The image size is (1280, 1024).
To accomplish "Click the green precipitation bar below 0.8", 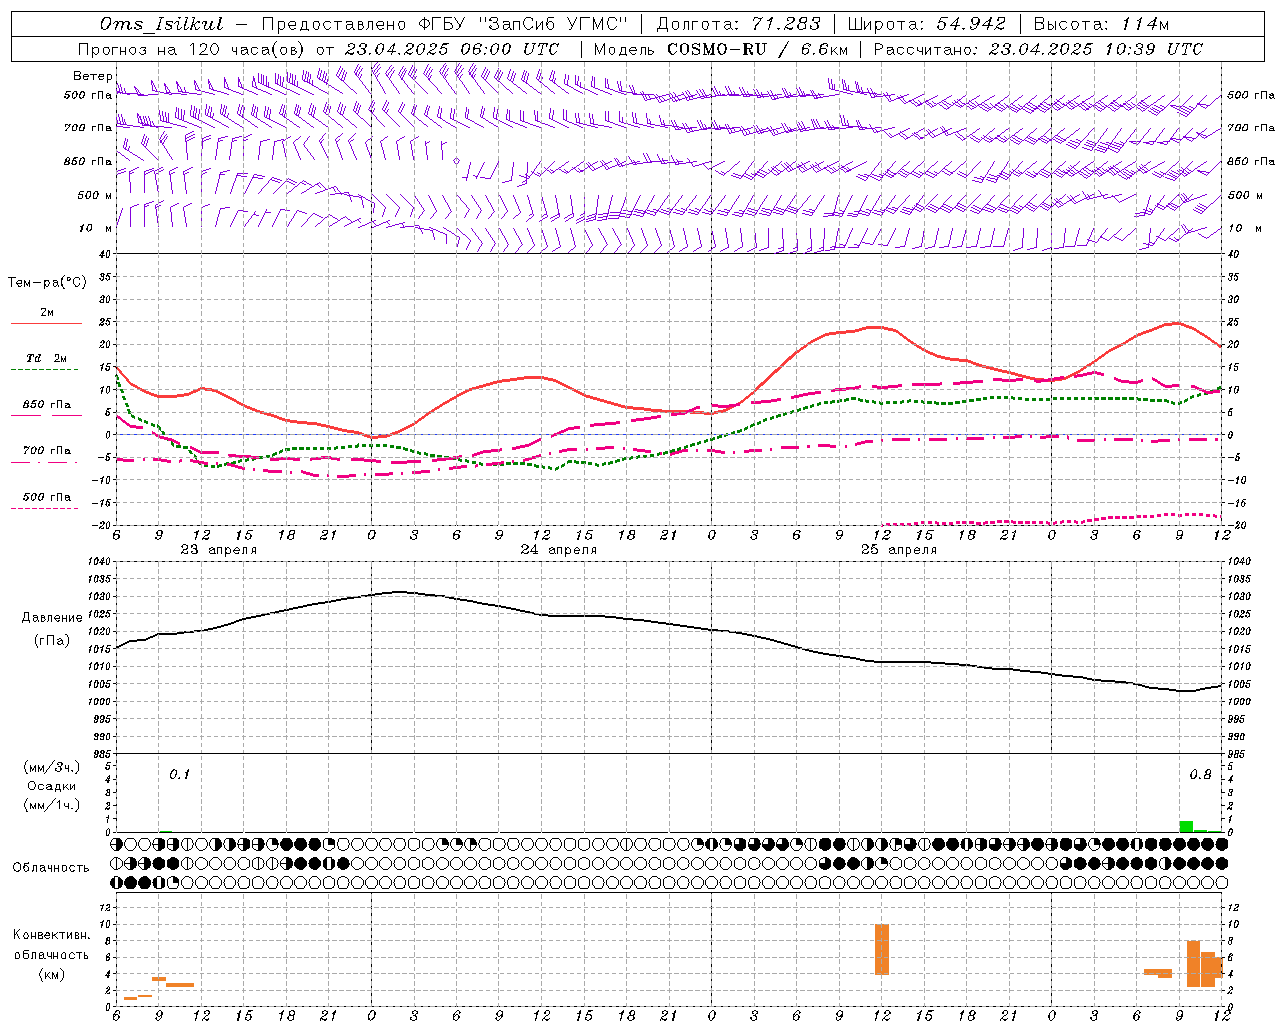I will [1186, 826].
